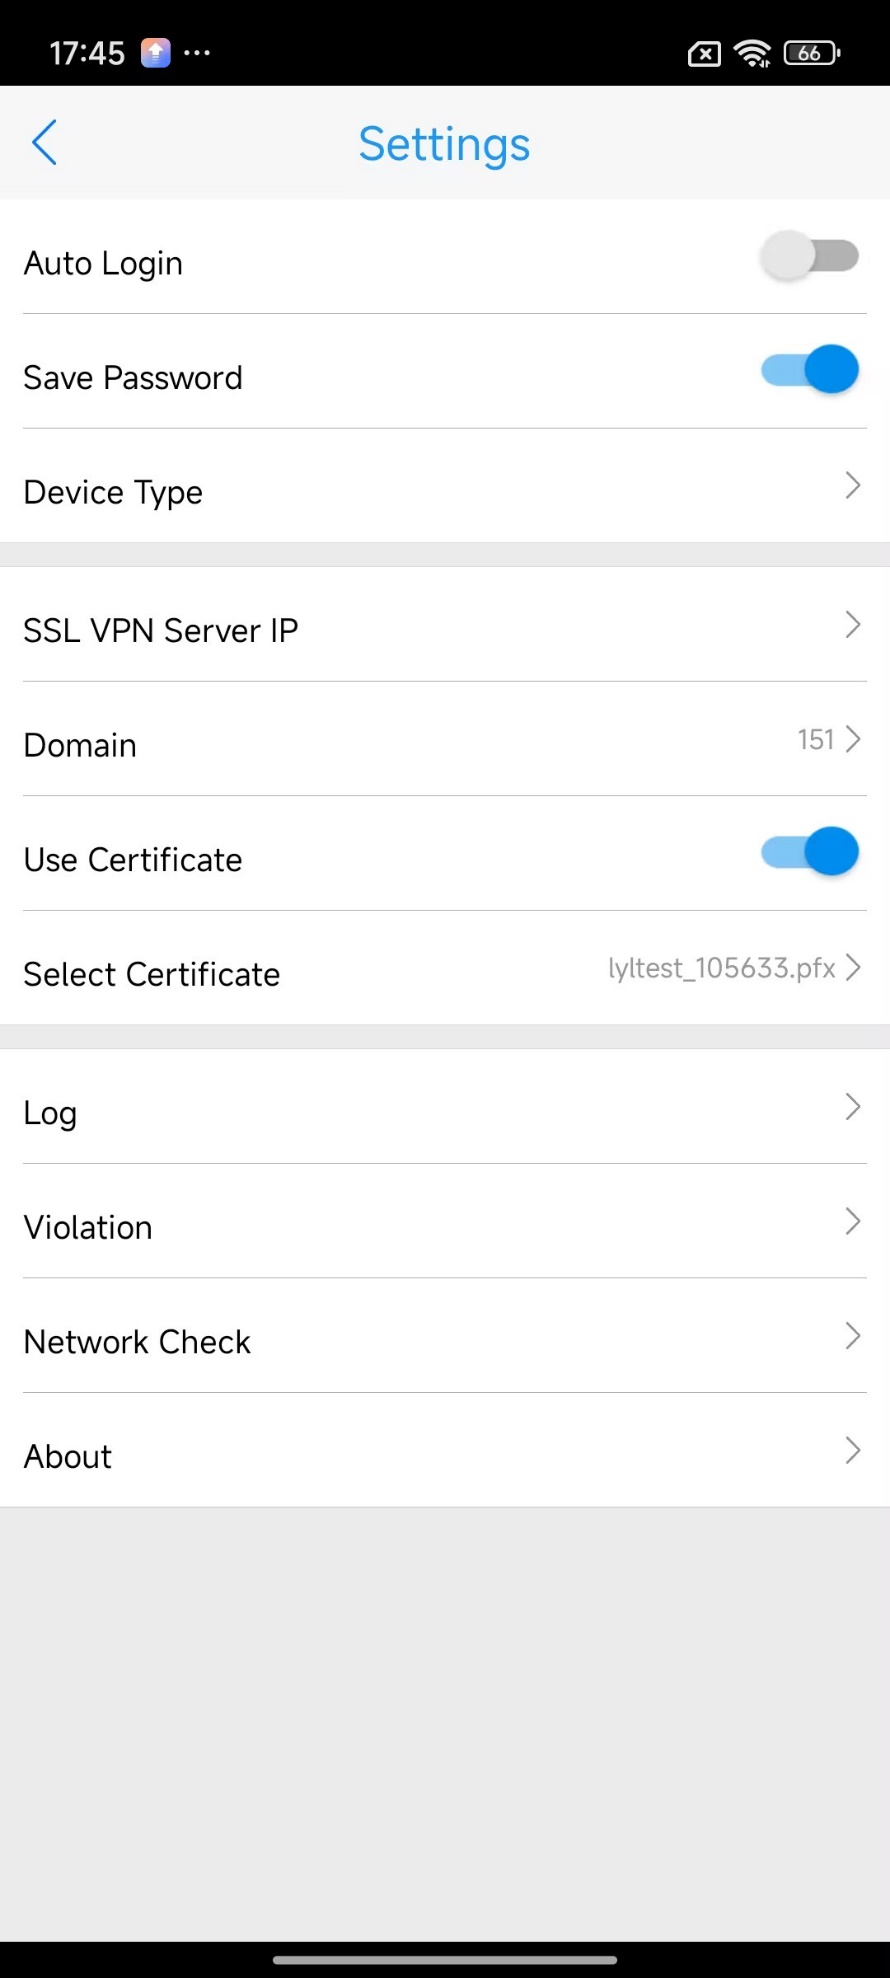
Task: Tap the Domain value 151
Action: click(815, 740)
